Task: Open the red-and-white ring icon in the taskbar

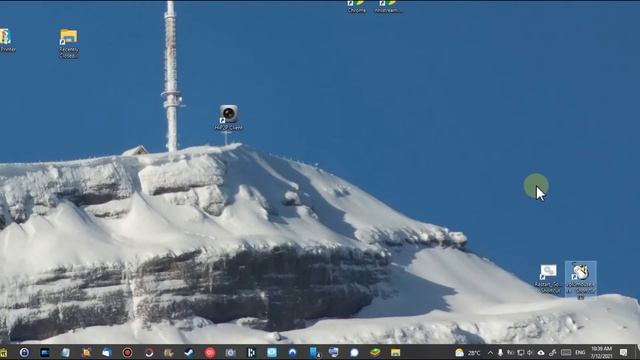Action: [x=148, y=352]
